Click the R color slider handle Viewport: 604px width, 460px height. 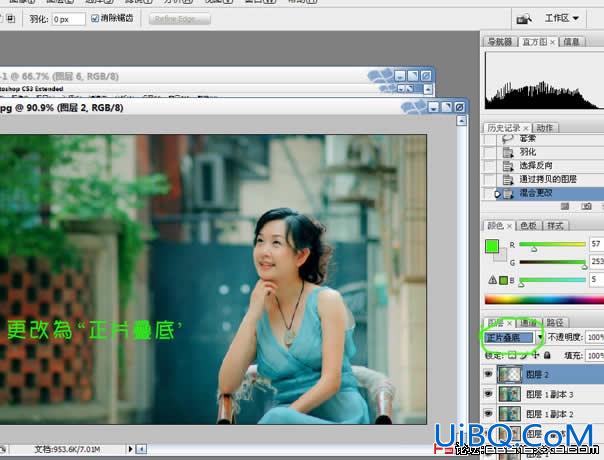(x=534, y=249)
